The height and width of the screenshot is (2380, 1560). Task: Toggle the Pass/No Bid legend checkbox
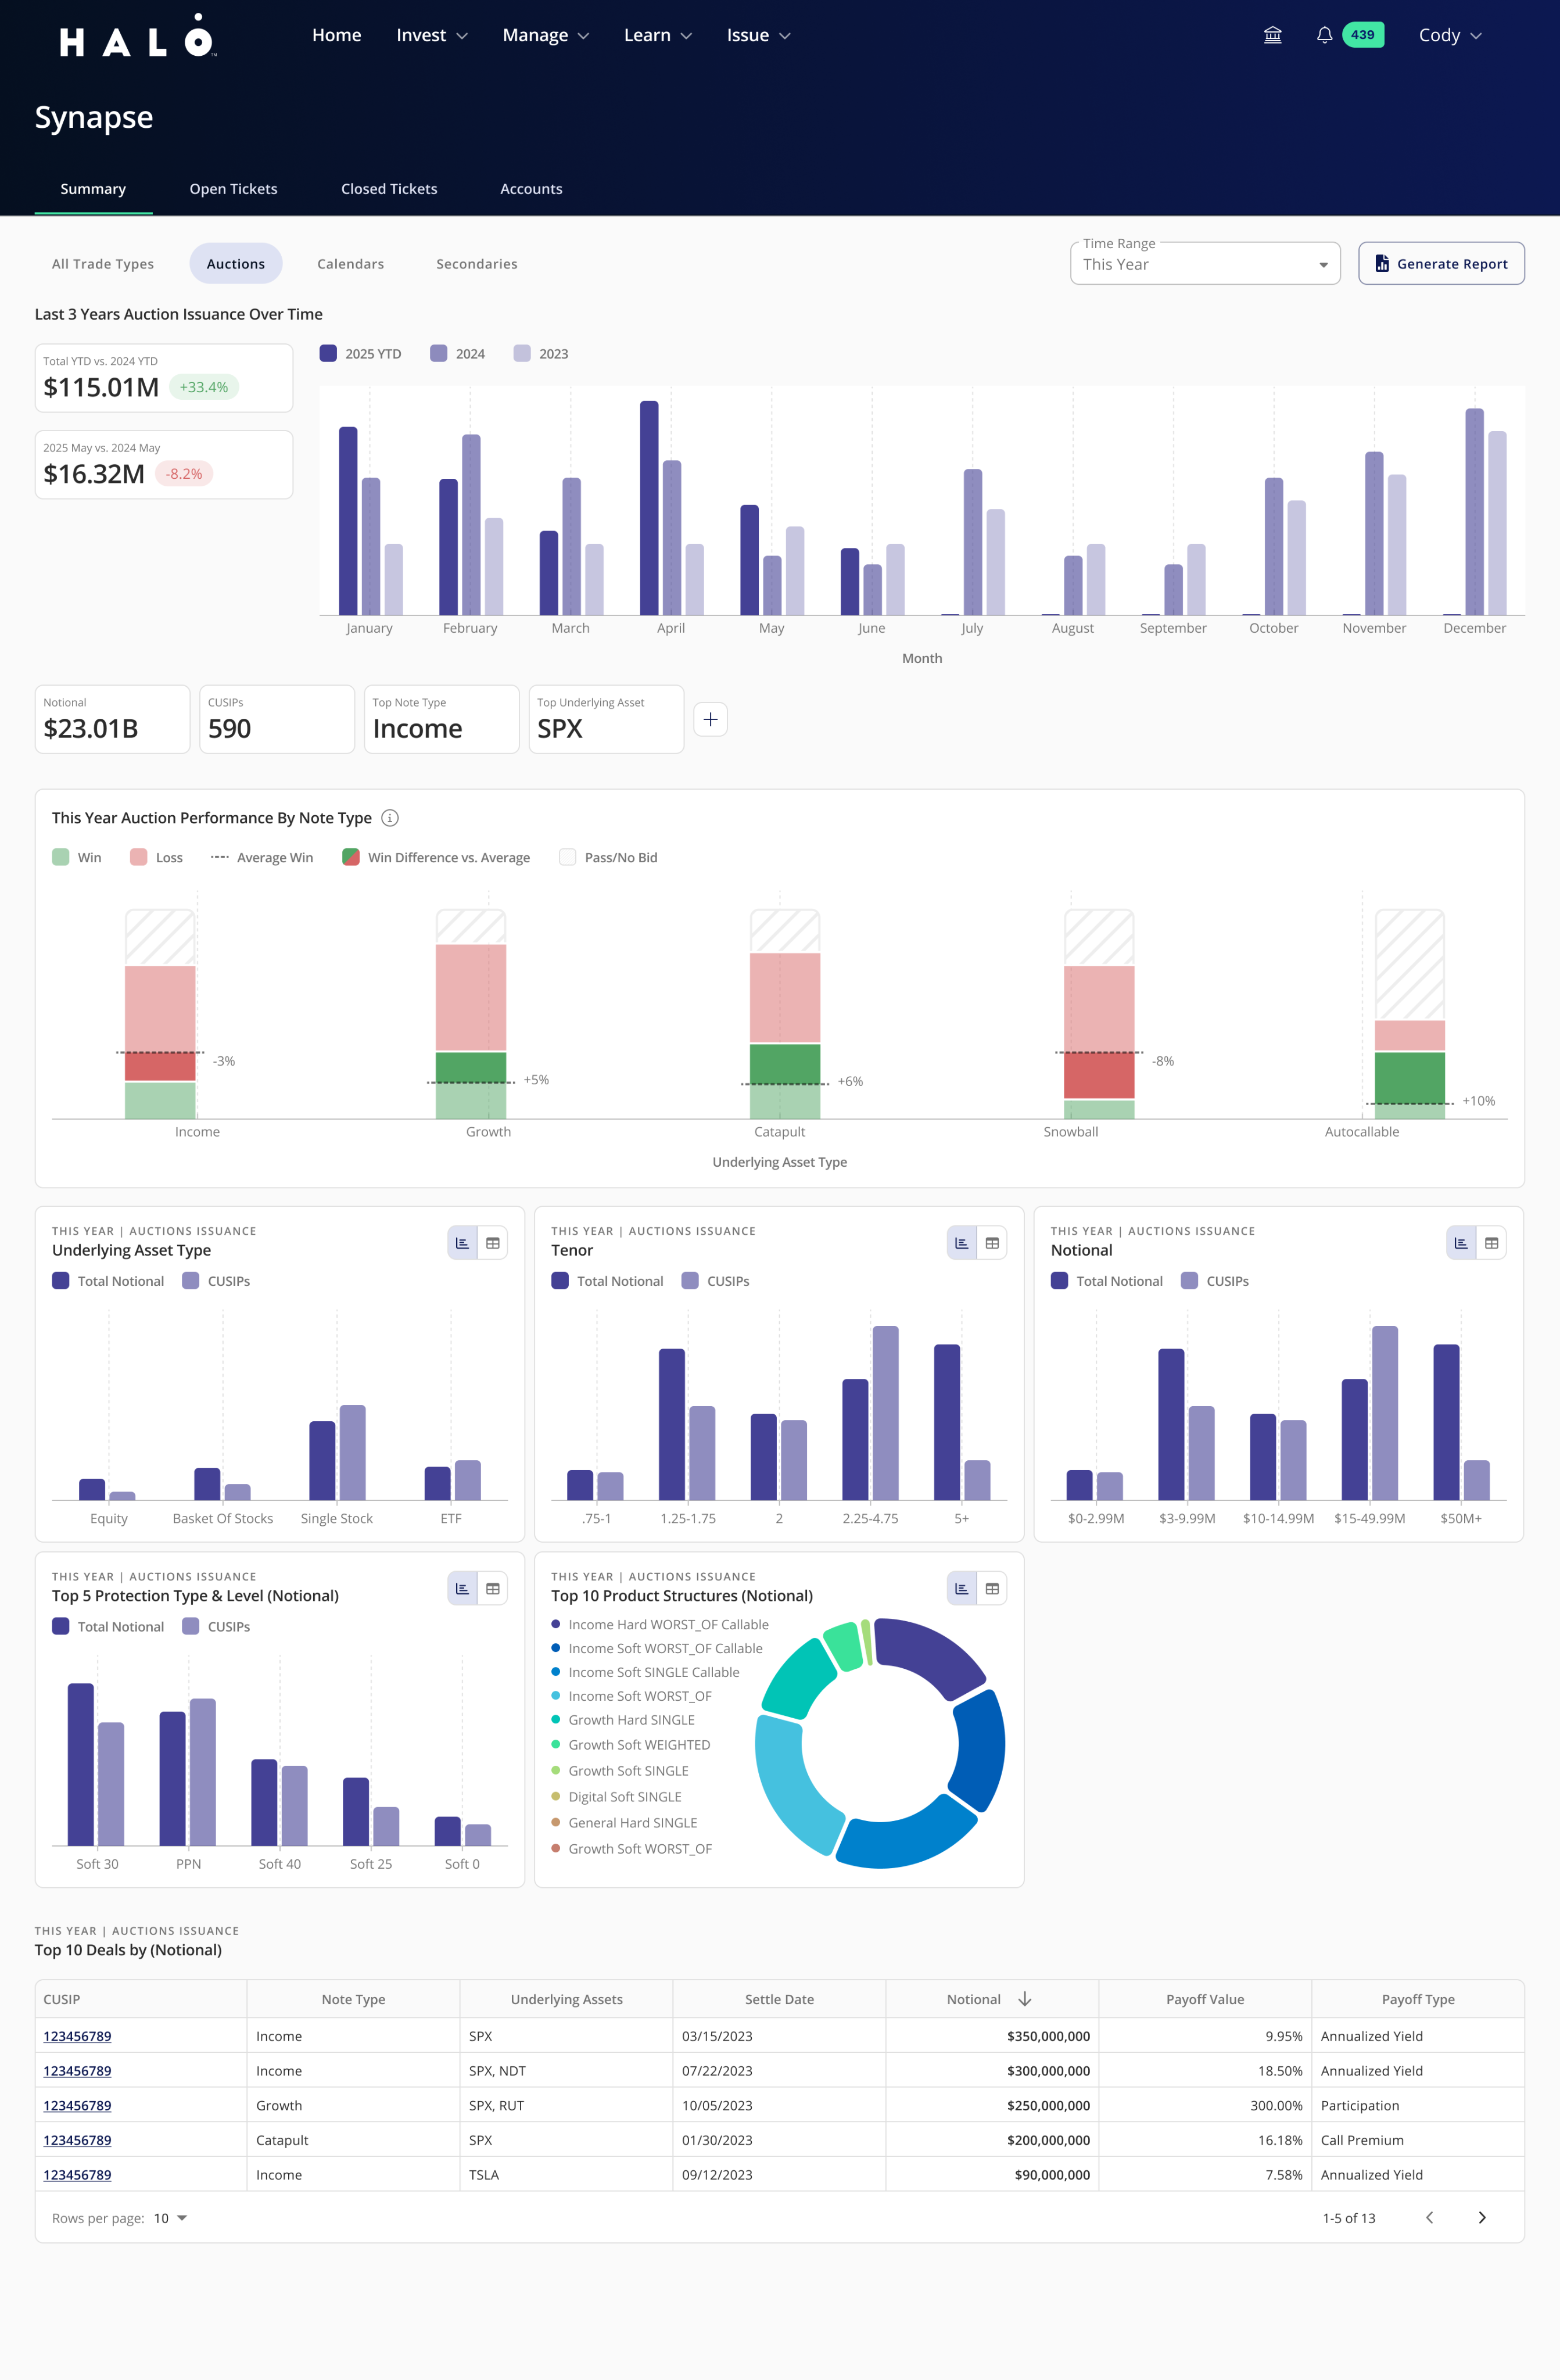[567, 857]
